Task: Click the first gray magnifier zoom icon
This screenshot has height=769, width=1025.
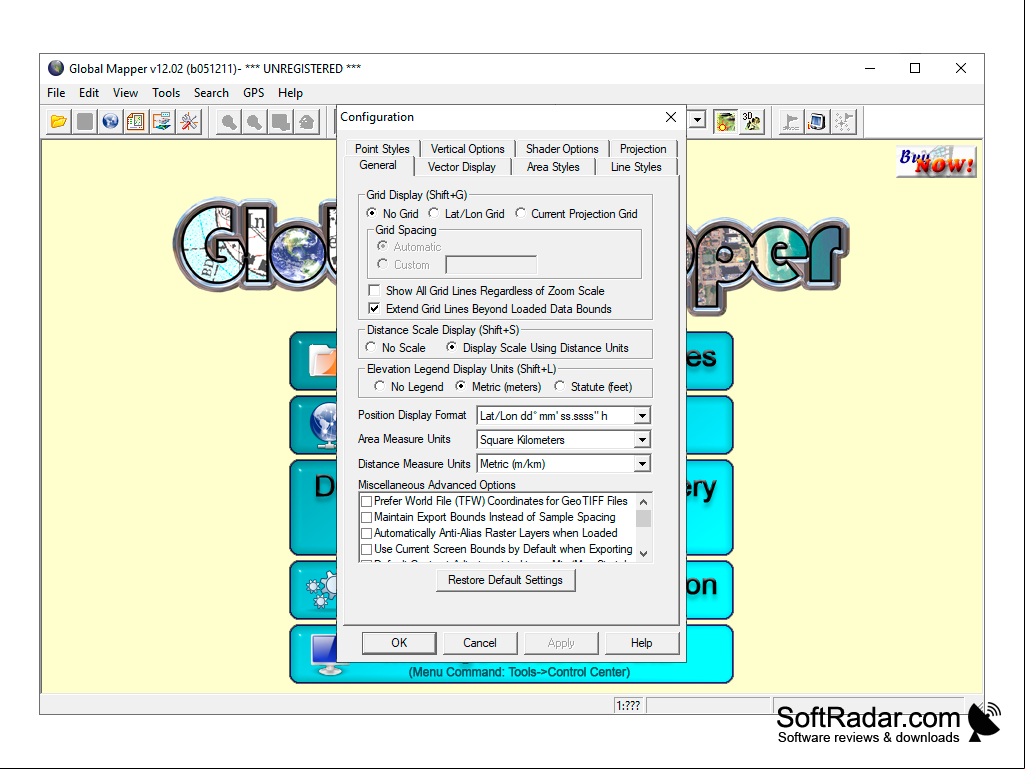Action: click(x=229, y=122)
